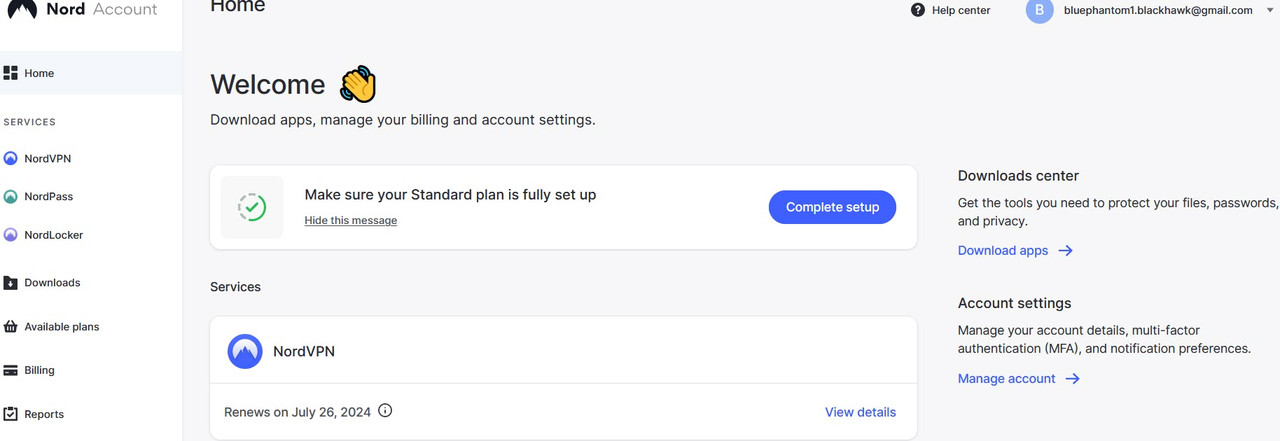Click the NordLocker icon in sidebar
Image resolution: width=1280 pixels, height=441 pixels.
pyautogui.click(x=11, y=235)
